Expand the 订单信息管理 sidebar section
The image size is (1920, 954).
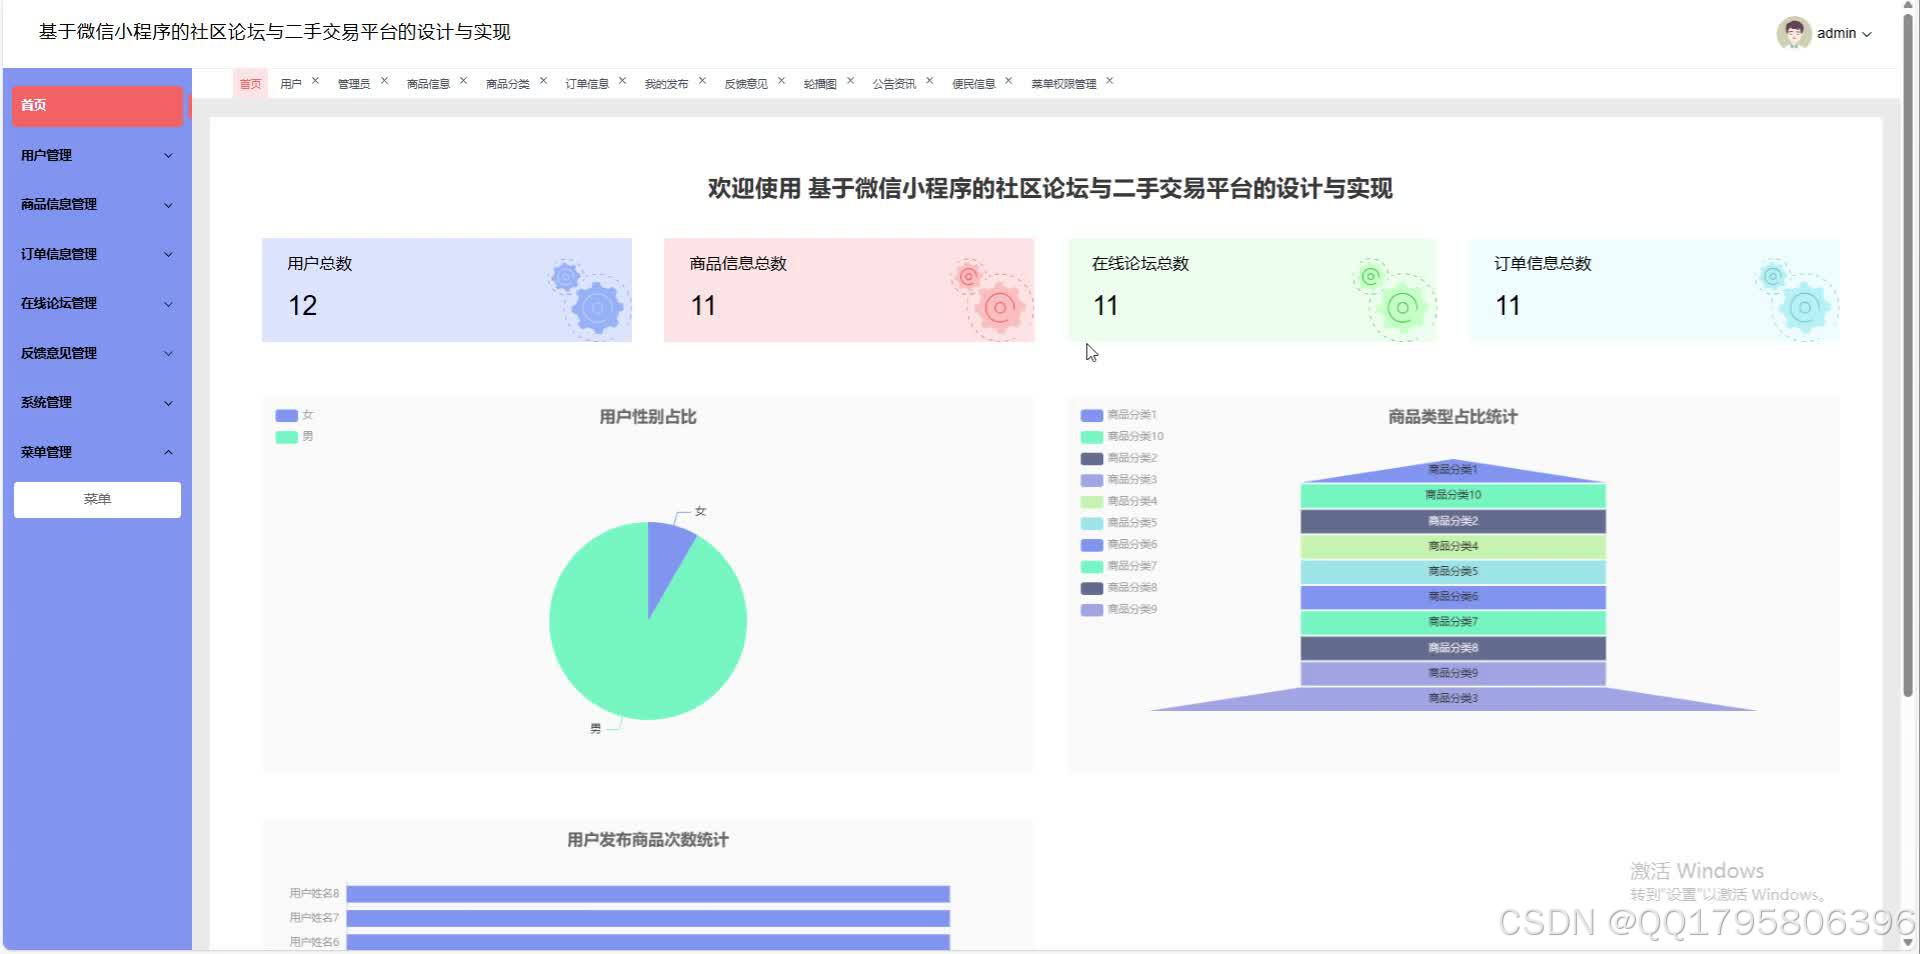tap(97, 254)
